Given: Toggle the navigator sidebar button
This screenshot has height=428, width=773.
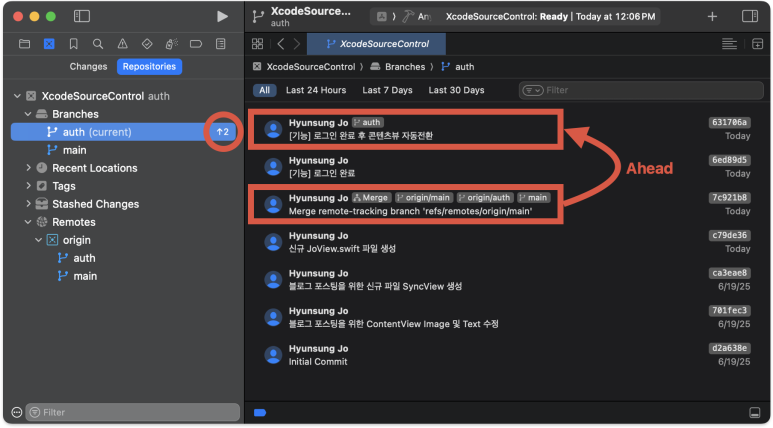Looking at the screenshot, I should [x=82, y=16].
